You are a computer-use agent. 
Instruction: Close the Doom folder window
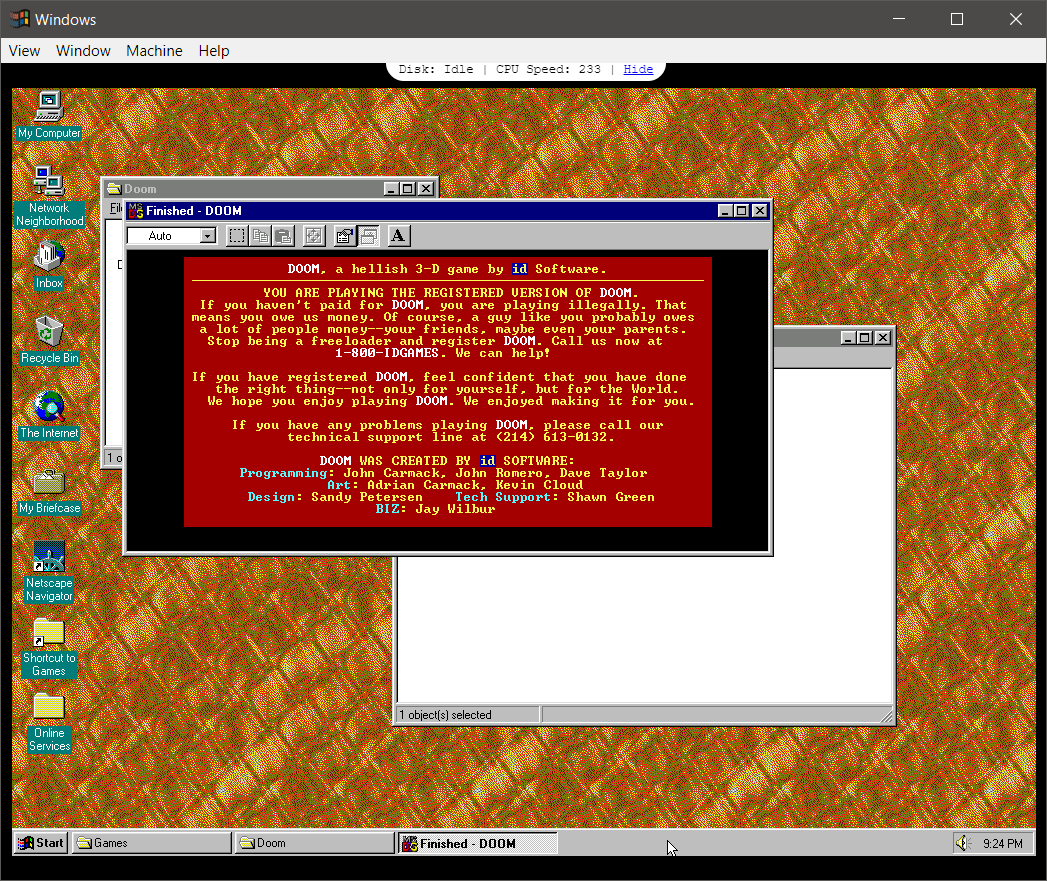(425, 189)
